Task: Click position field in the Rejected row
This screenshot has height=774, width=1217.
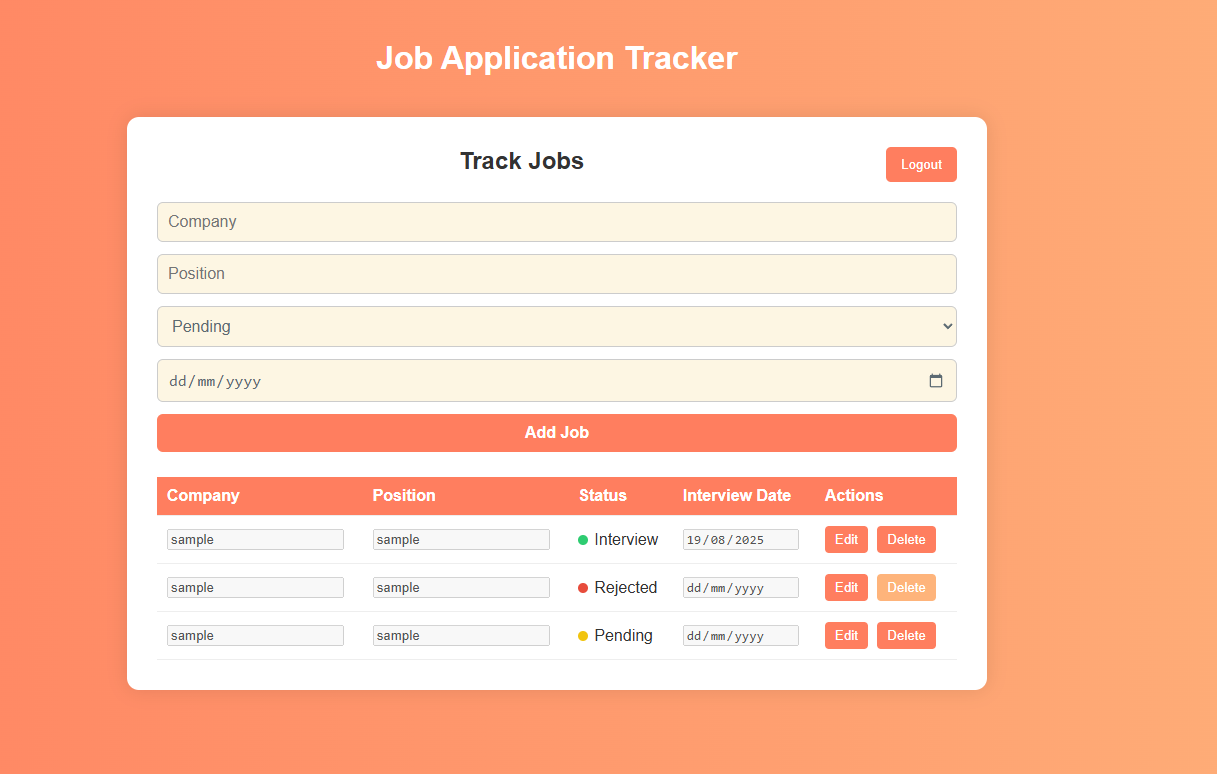Action: point(461,588)
